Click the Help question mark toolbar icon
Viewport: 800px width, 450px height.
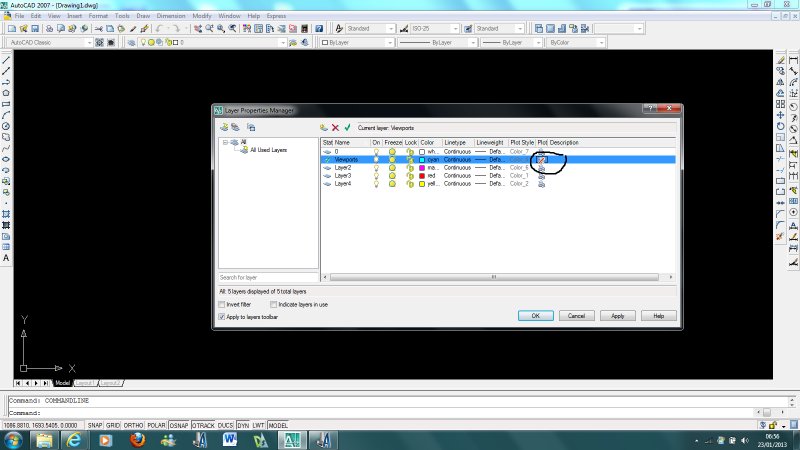click(x=319, y=29)
